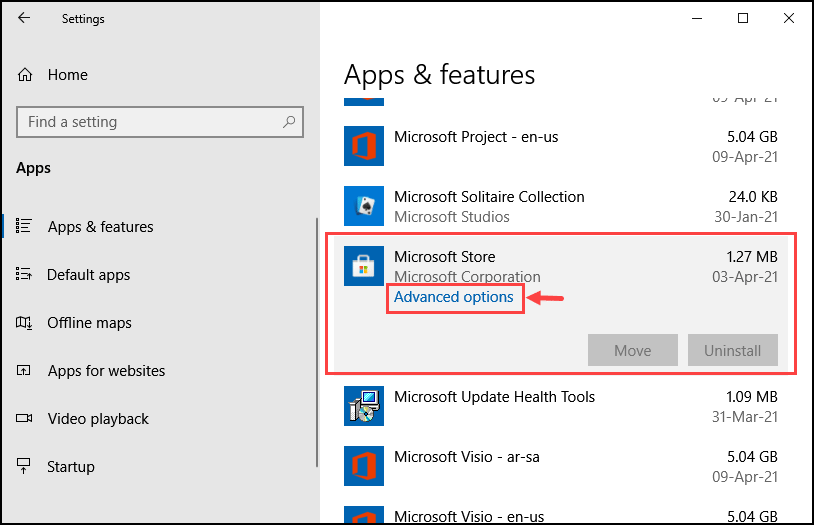
Task: Click the Microsoft Project Office icon
Action: pos(364,146)
